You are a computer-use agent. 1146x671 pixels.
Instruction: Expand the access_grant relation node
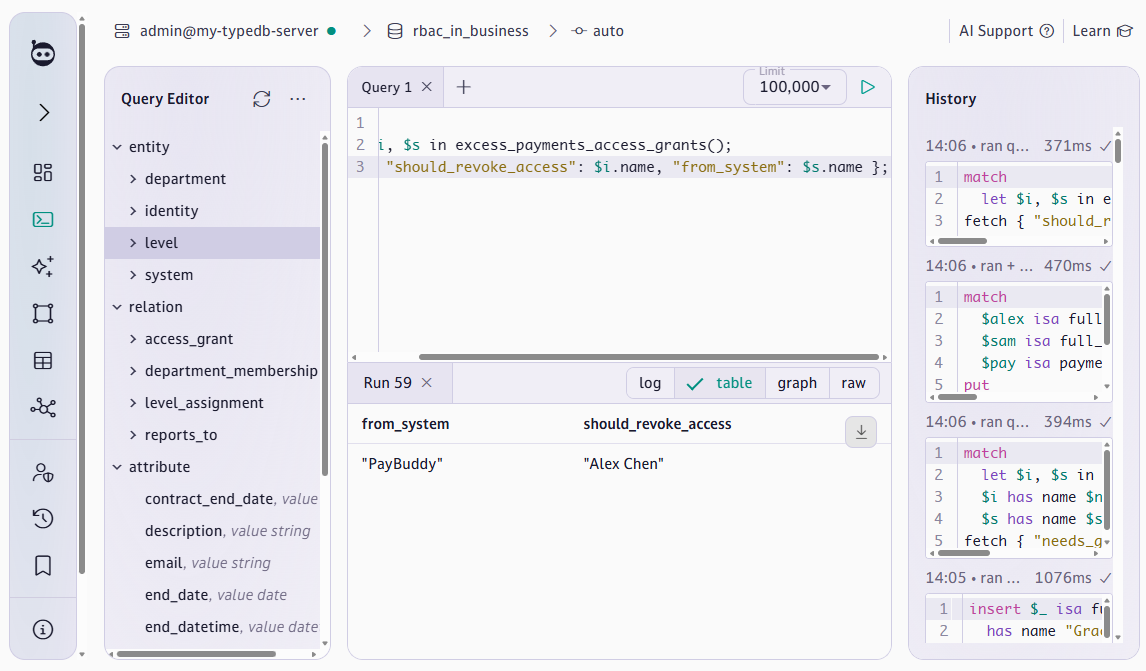click(x=133, y=339)
